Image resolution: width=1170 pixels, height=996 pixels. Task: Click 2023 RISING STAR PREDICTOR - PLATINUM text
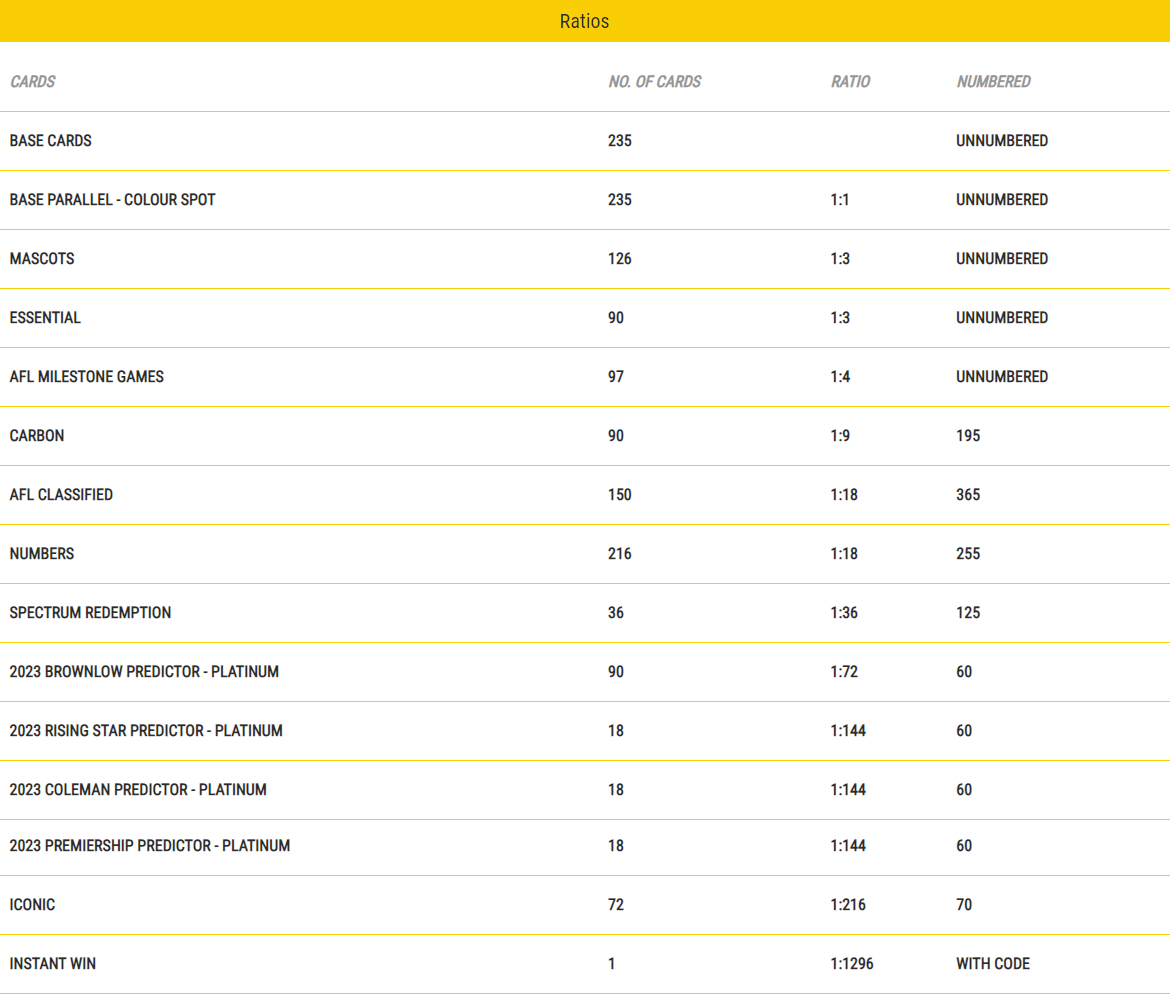[x=146, y=731]
